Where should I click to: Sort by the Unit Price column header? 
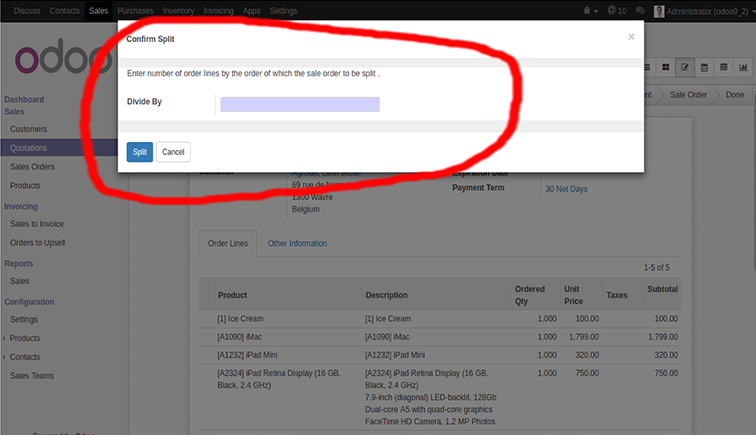pos(573,295)
